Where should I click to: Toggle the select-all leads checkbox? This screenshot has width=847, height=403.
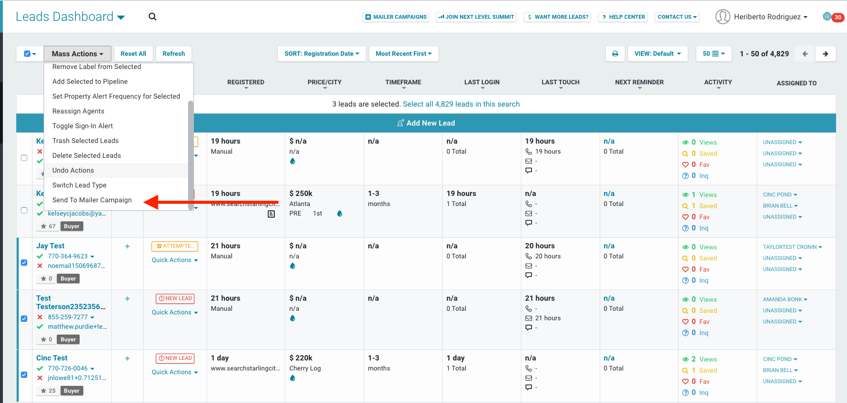[27, 54]
